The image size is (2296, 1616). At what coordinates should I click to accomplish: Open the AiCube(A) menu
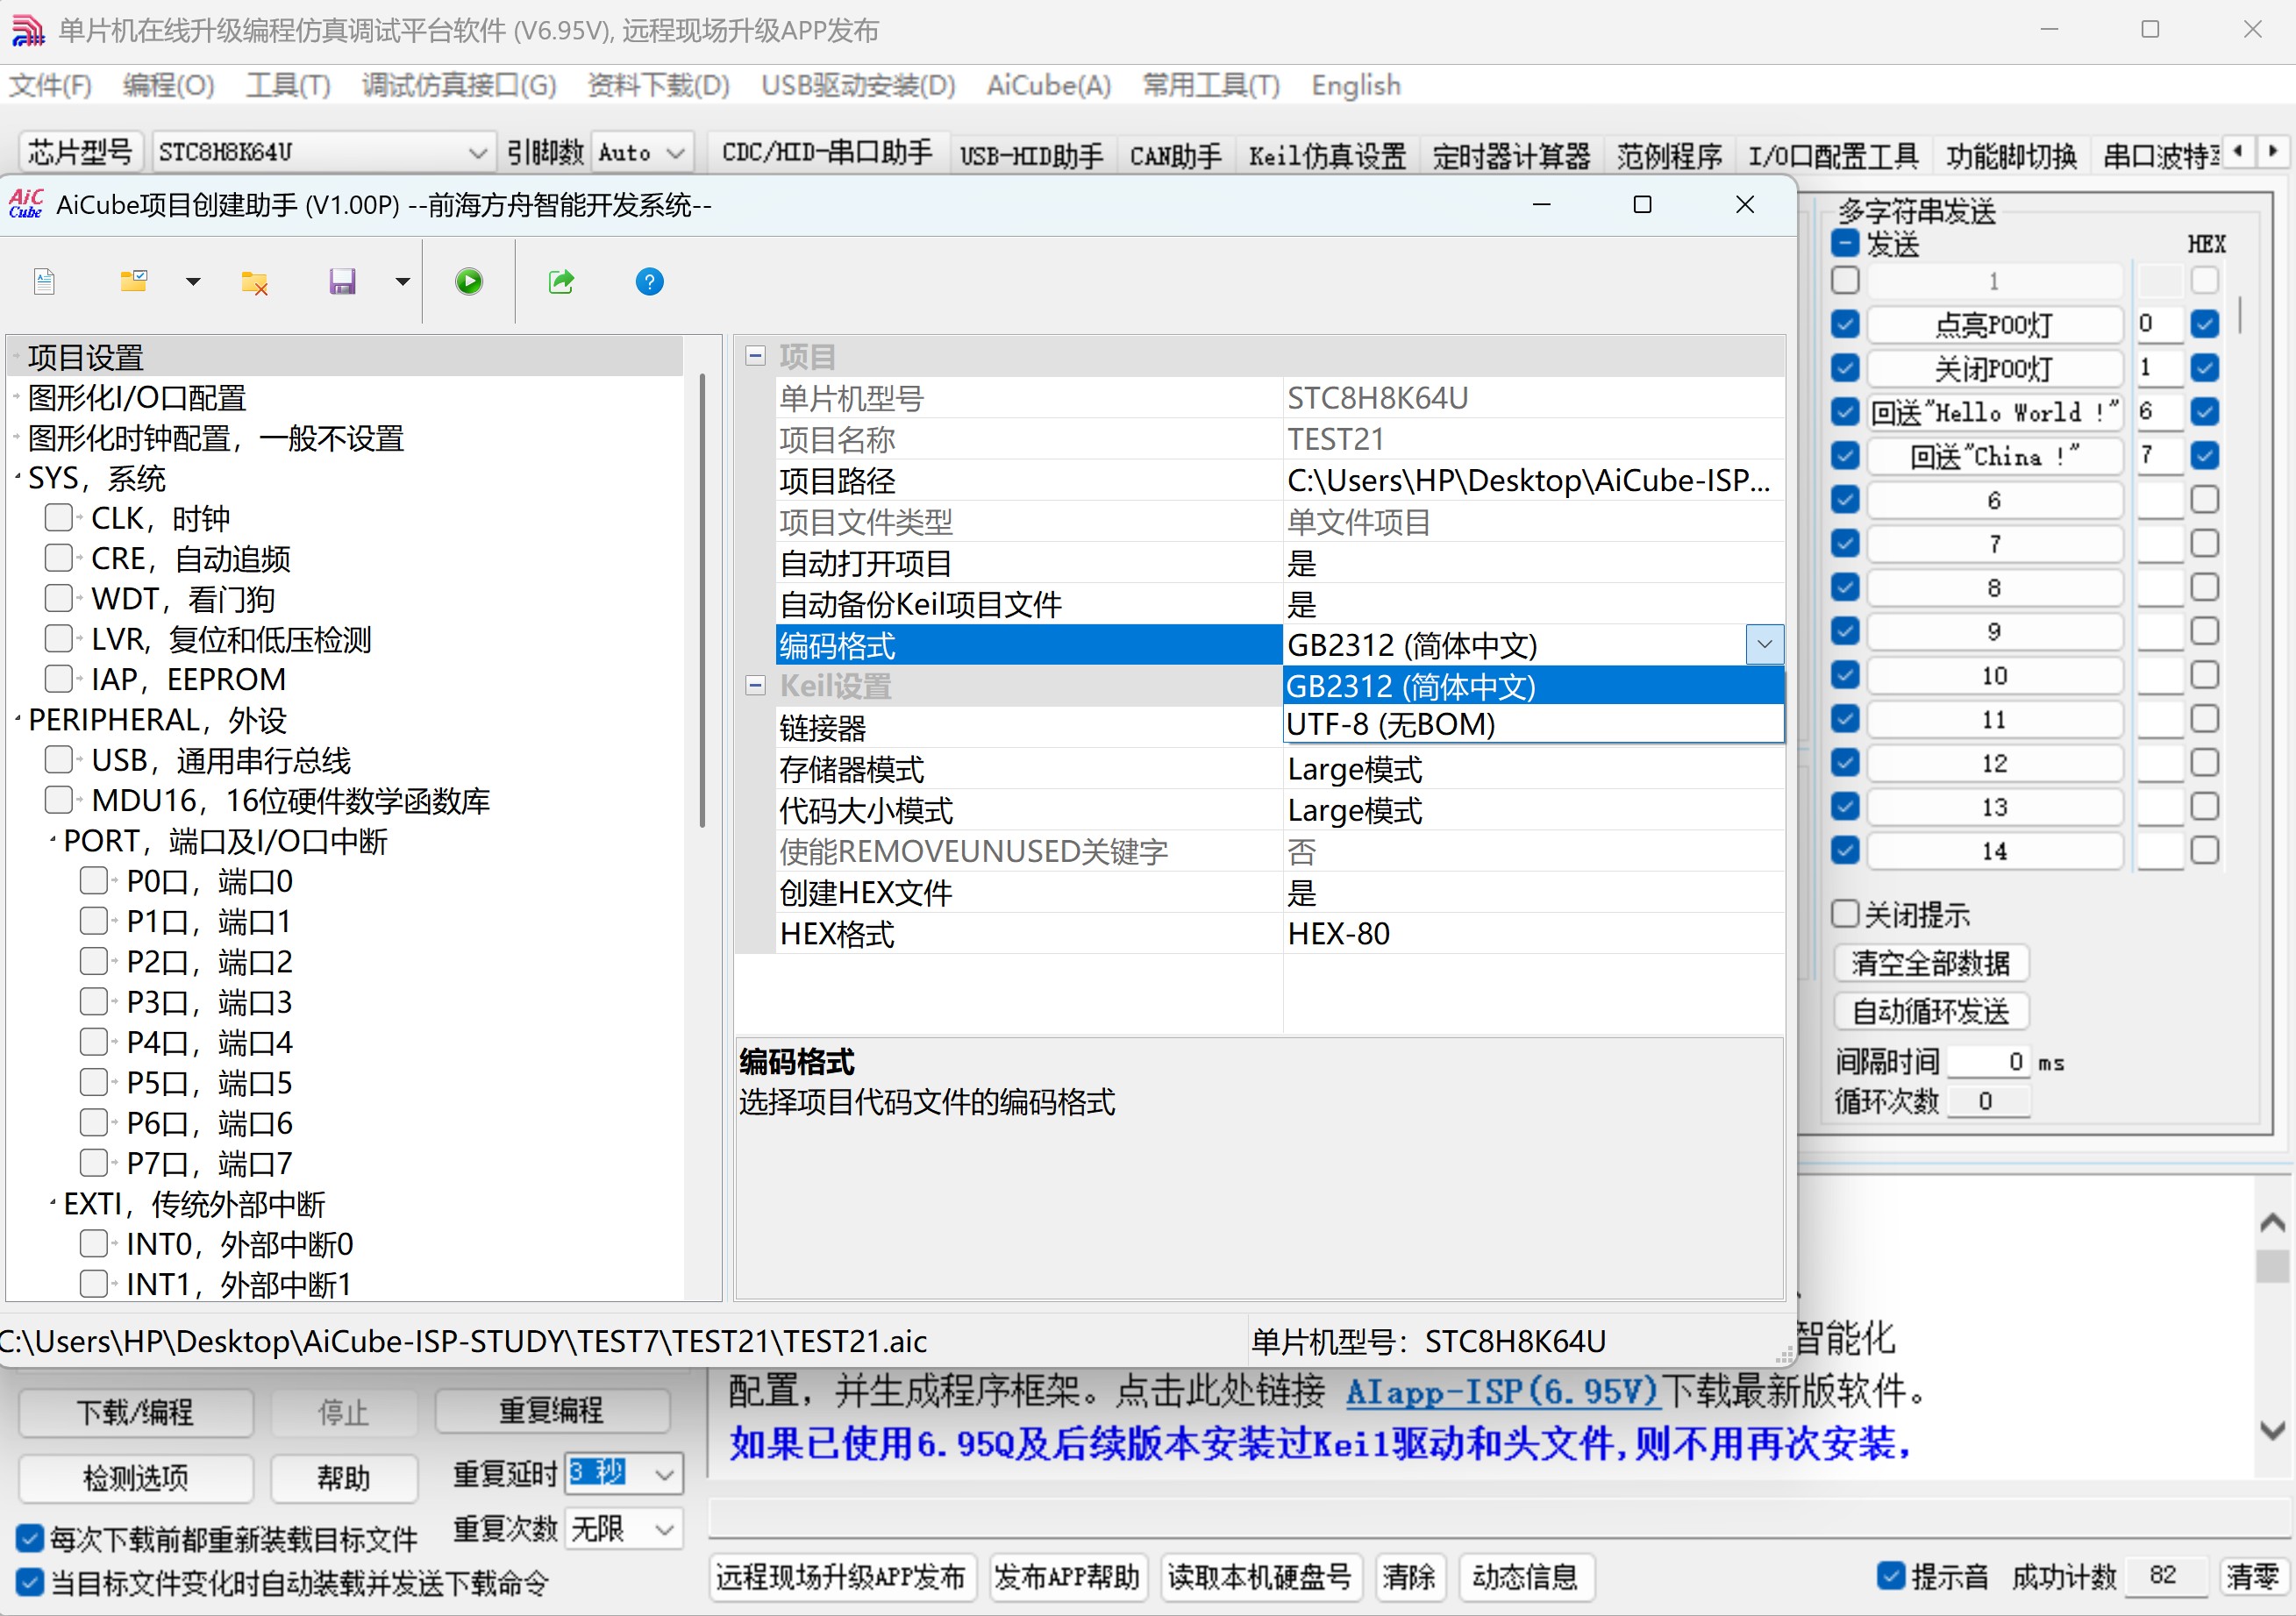1049,86
